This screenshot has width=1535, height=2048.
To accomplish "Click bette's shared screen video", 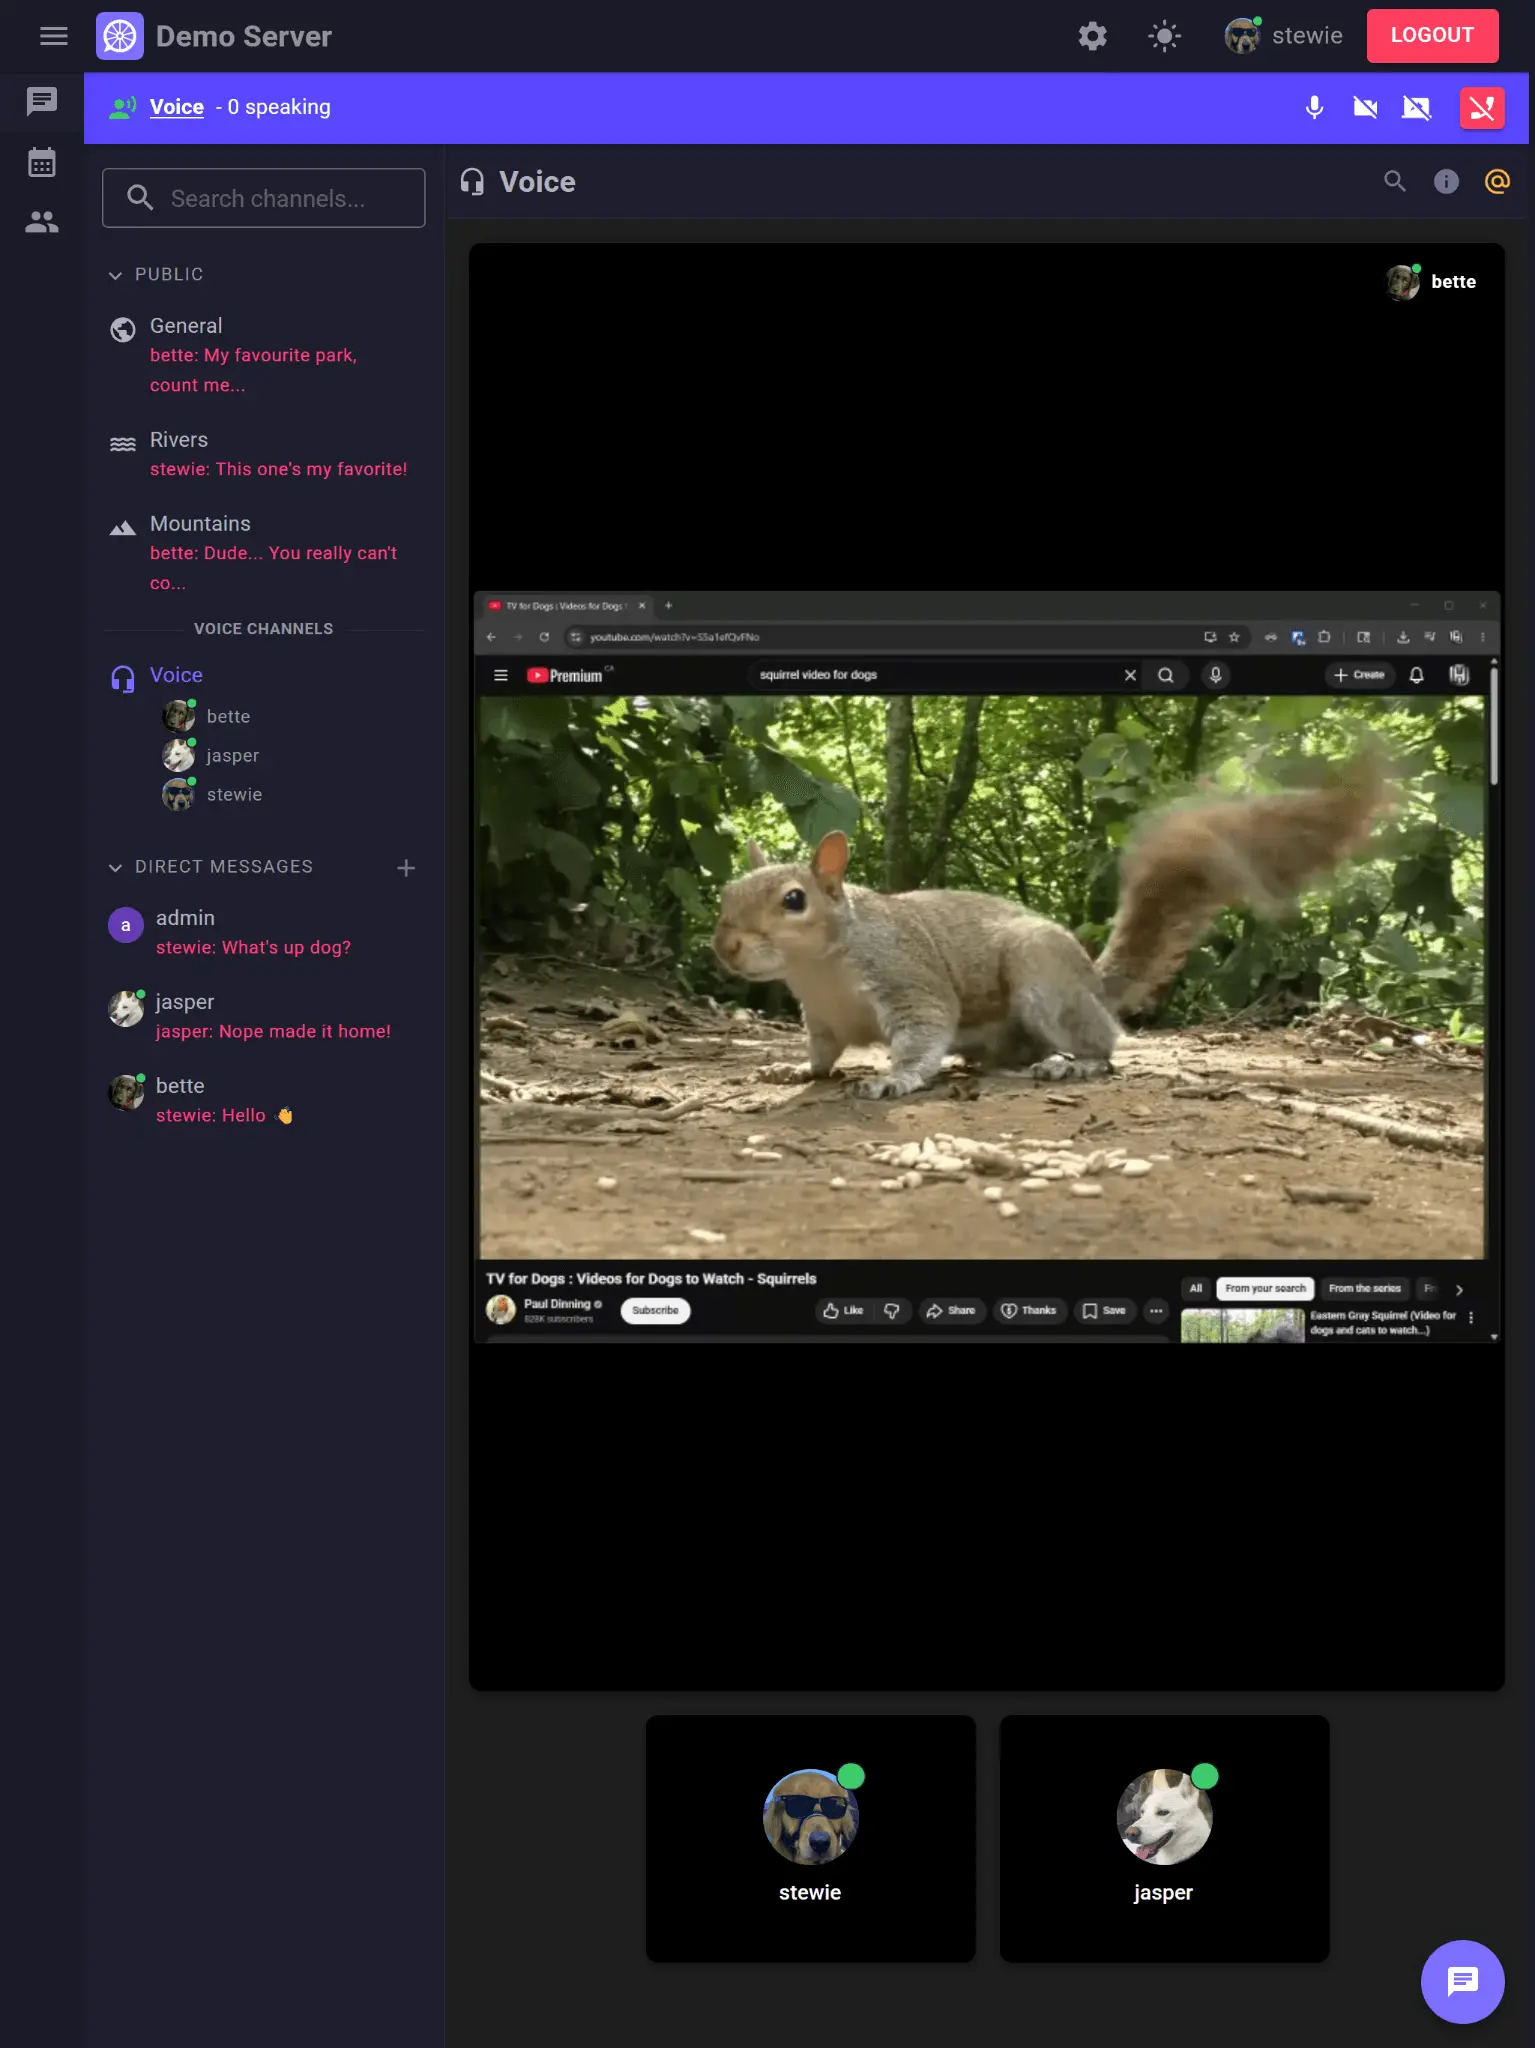I will click(986, 967).
